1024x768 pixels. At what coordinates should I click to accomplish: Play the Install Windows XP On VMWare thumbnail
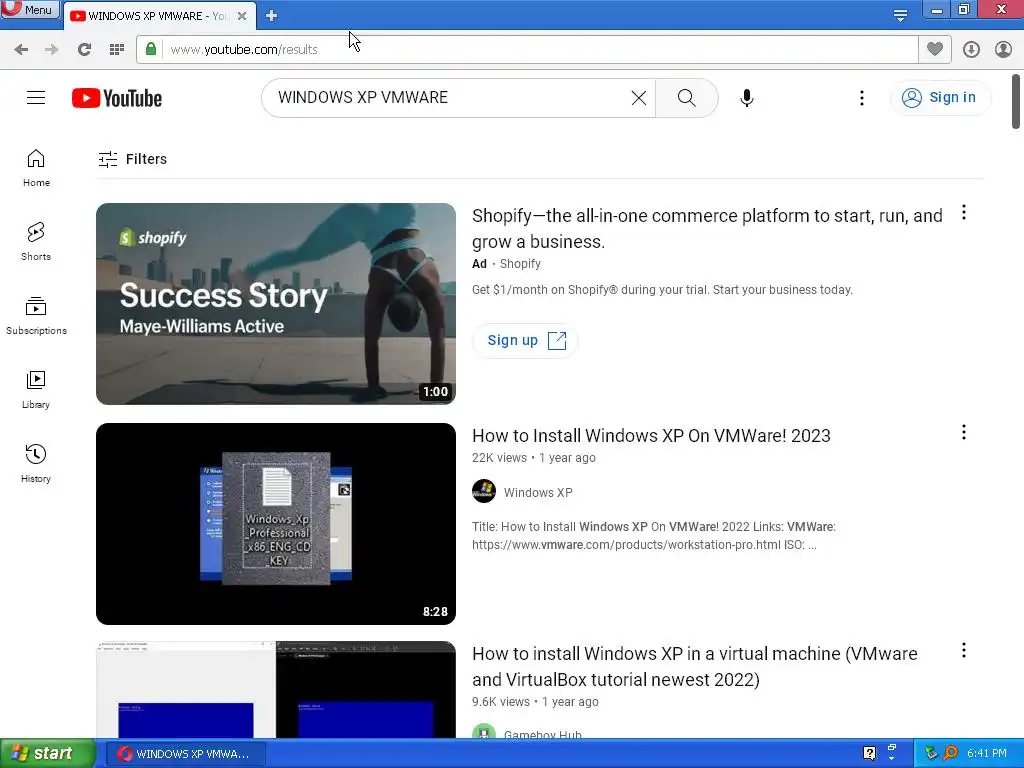click(x=276, y=524)
